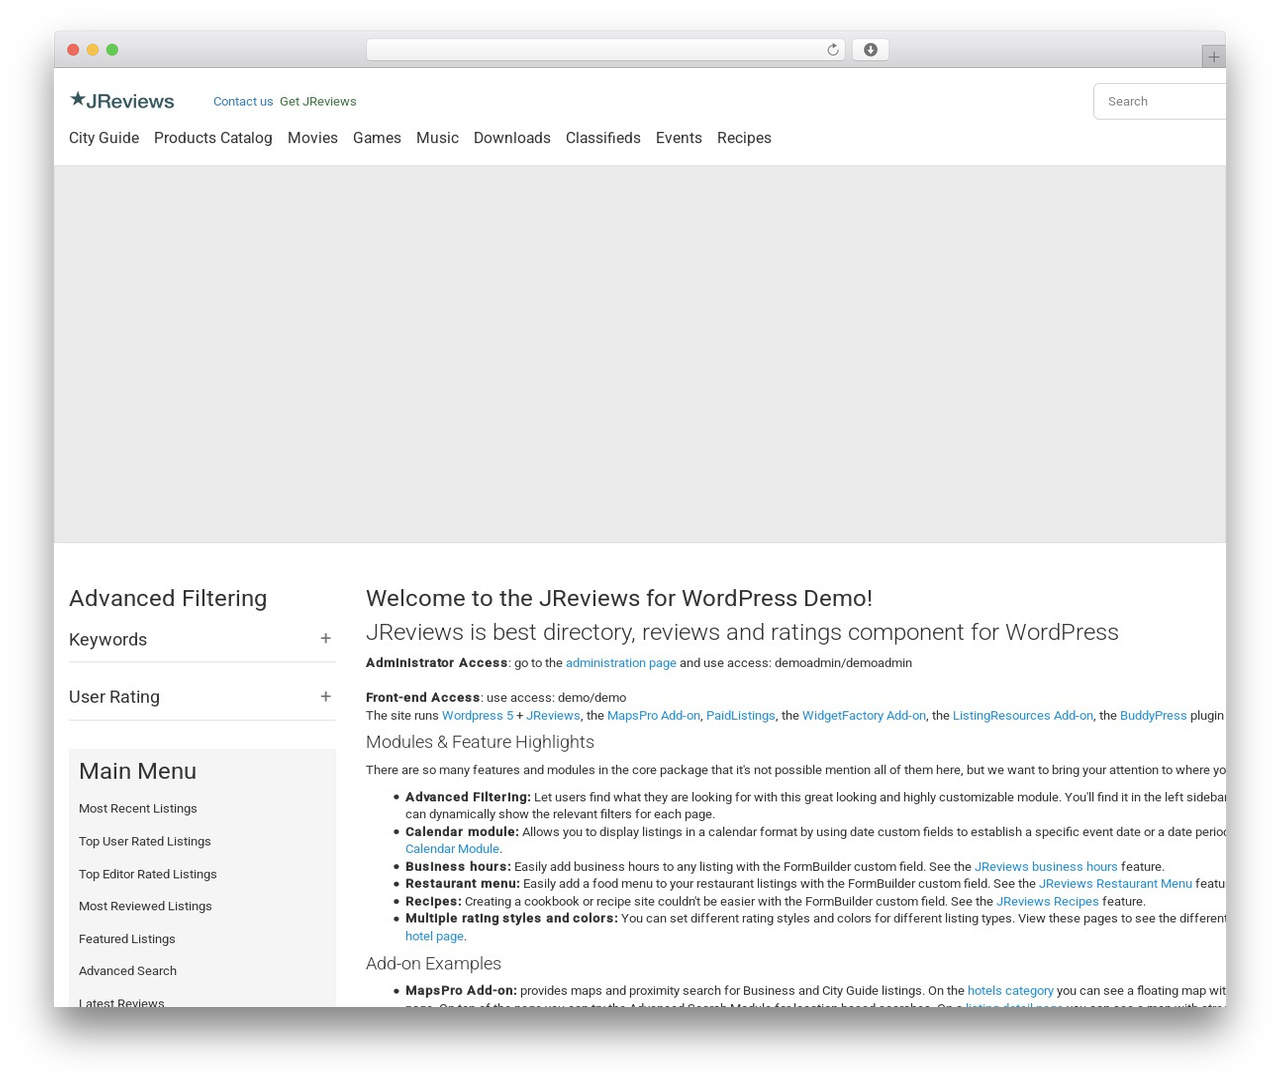Follow the administration page link
1280x1084 pixels.
point(621,663)
